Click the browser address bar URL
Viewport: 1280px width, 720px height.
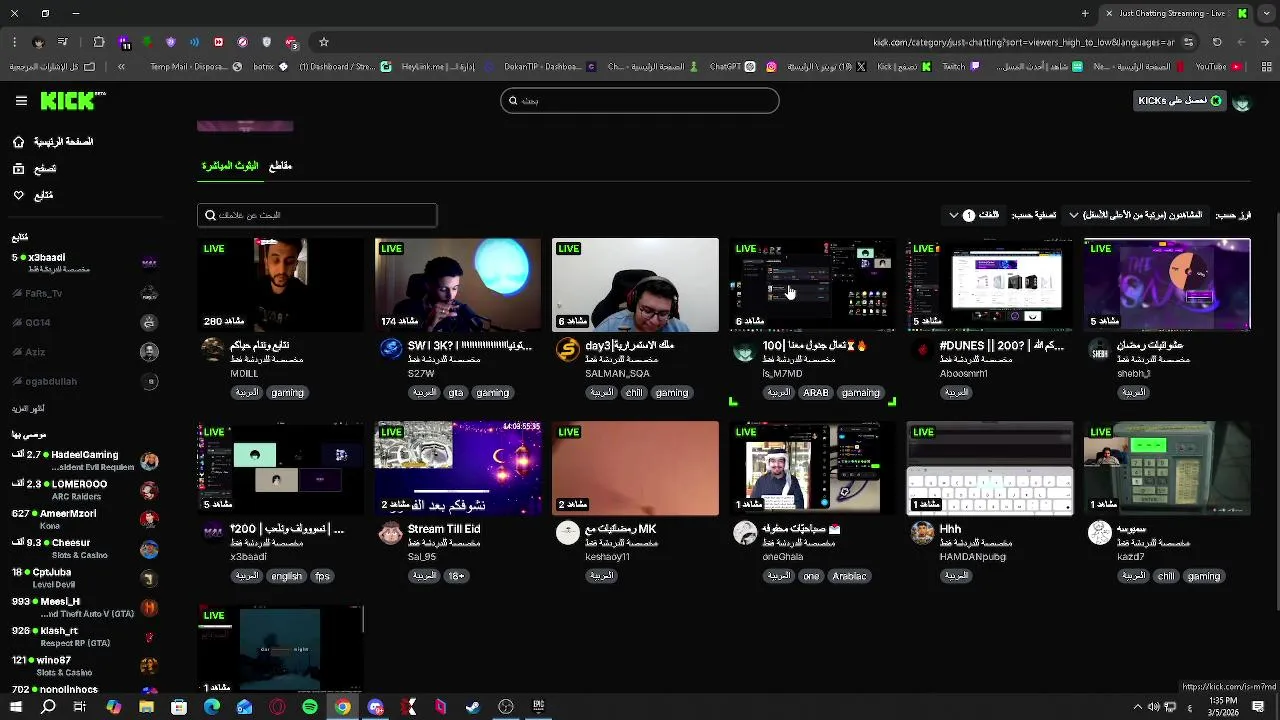pyautogui.click(x=1024, y=42)
